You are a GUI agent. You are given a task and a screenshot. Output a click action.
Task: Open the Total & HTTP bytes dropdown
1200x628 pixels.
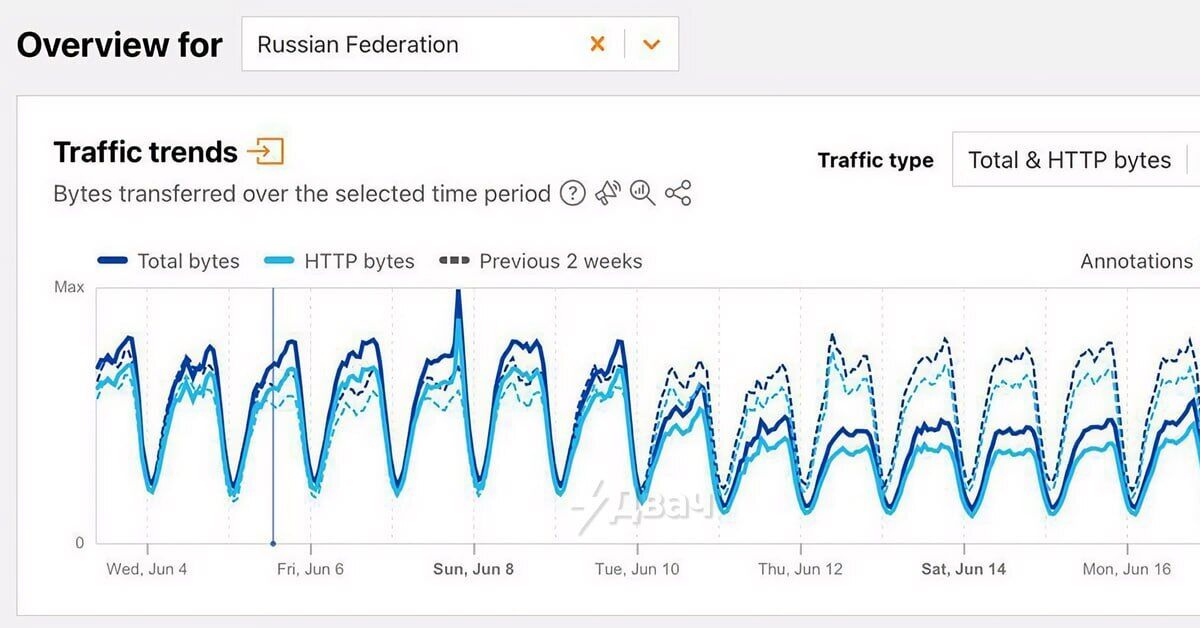(1068, 160)
